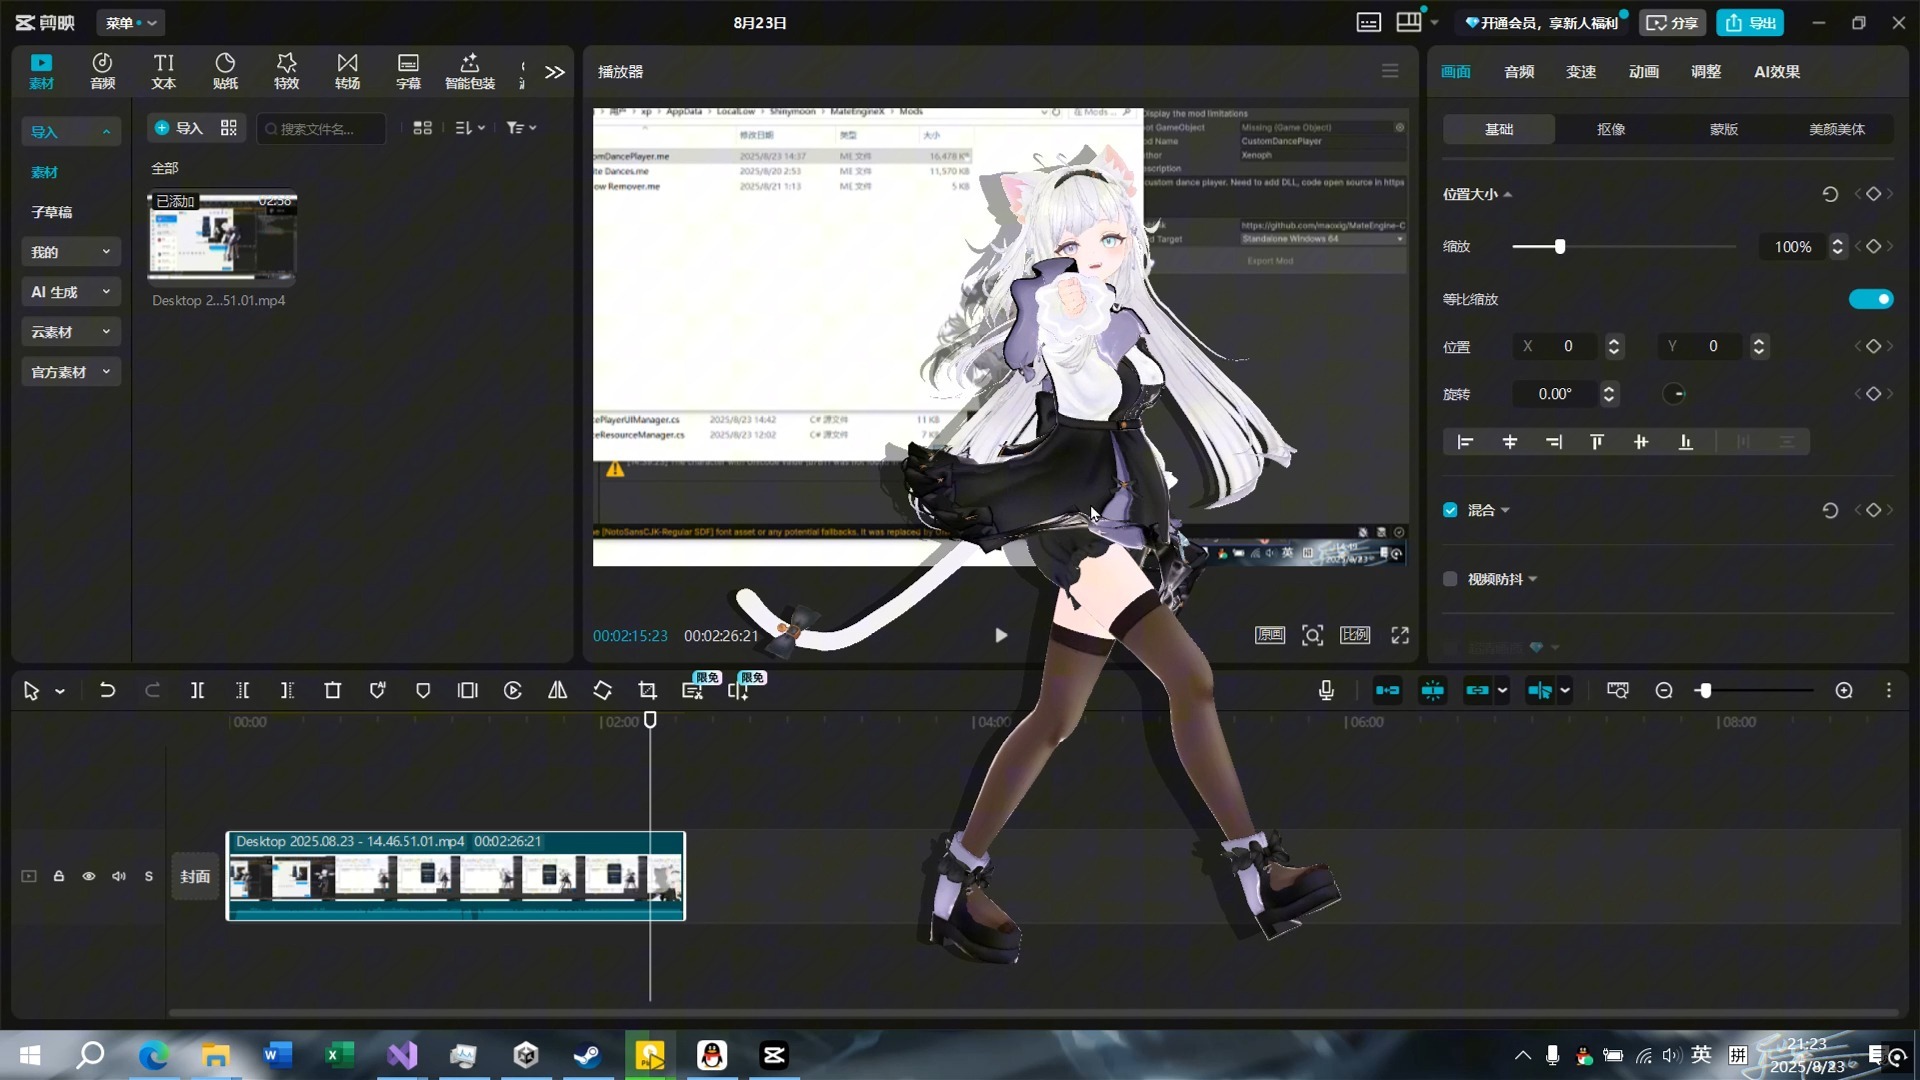The width and height of the screenshot is (1920, 1080).
Task: Adjust the timeline zoom slider handle
Action: [1705, 690]
